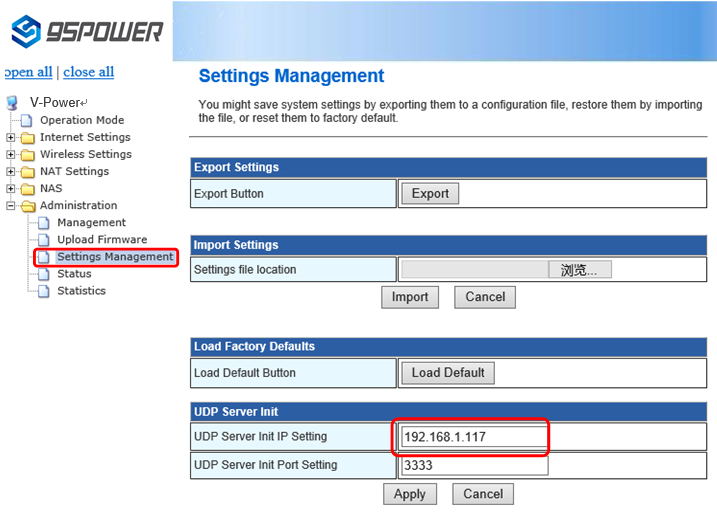The width and height of the screenshot is (717, 512).
Task: Click the Upload Firmware page icon
Action: coord(44,240)
